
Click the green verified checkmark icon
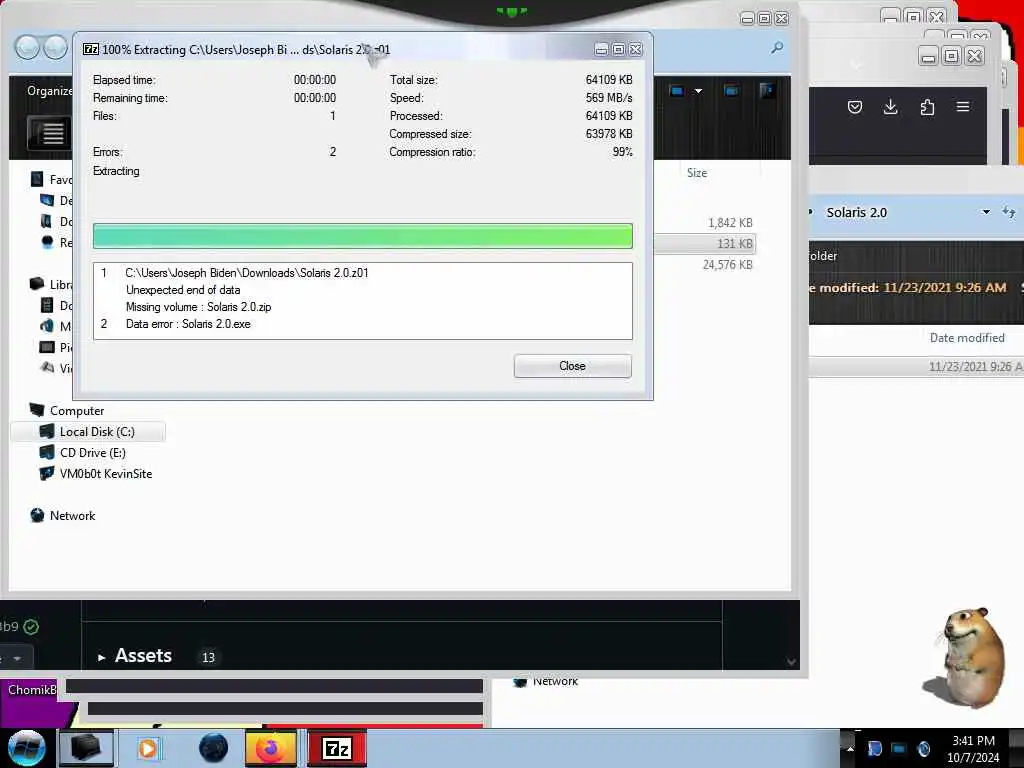click(x=31, y=627)
